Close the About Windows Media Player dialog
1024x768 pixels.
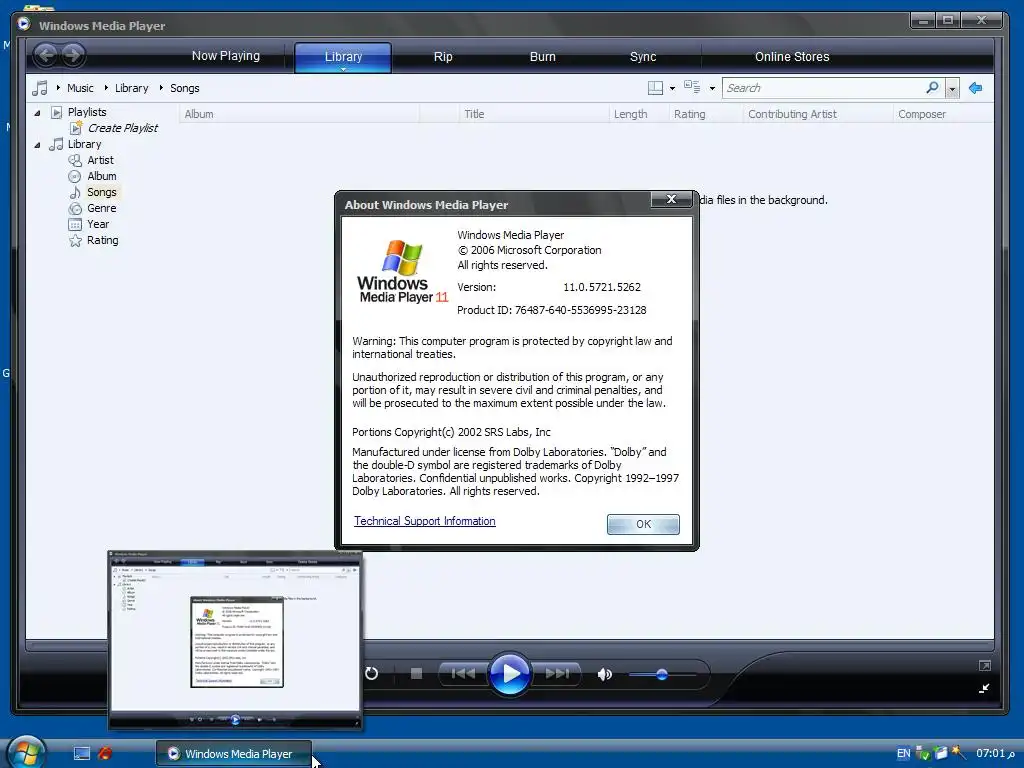tap(671, 199)
